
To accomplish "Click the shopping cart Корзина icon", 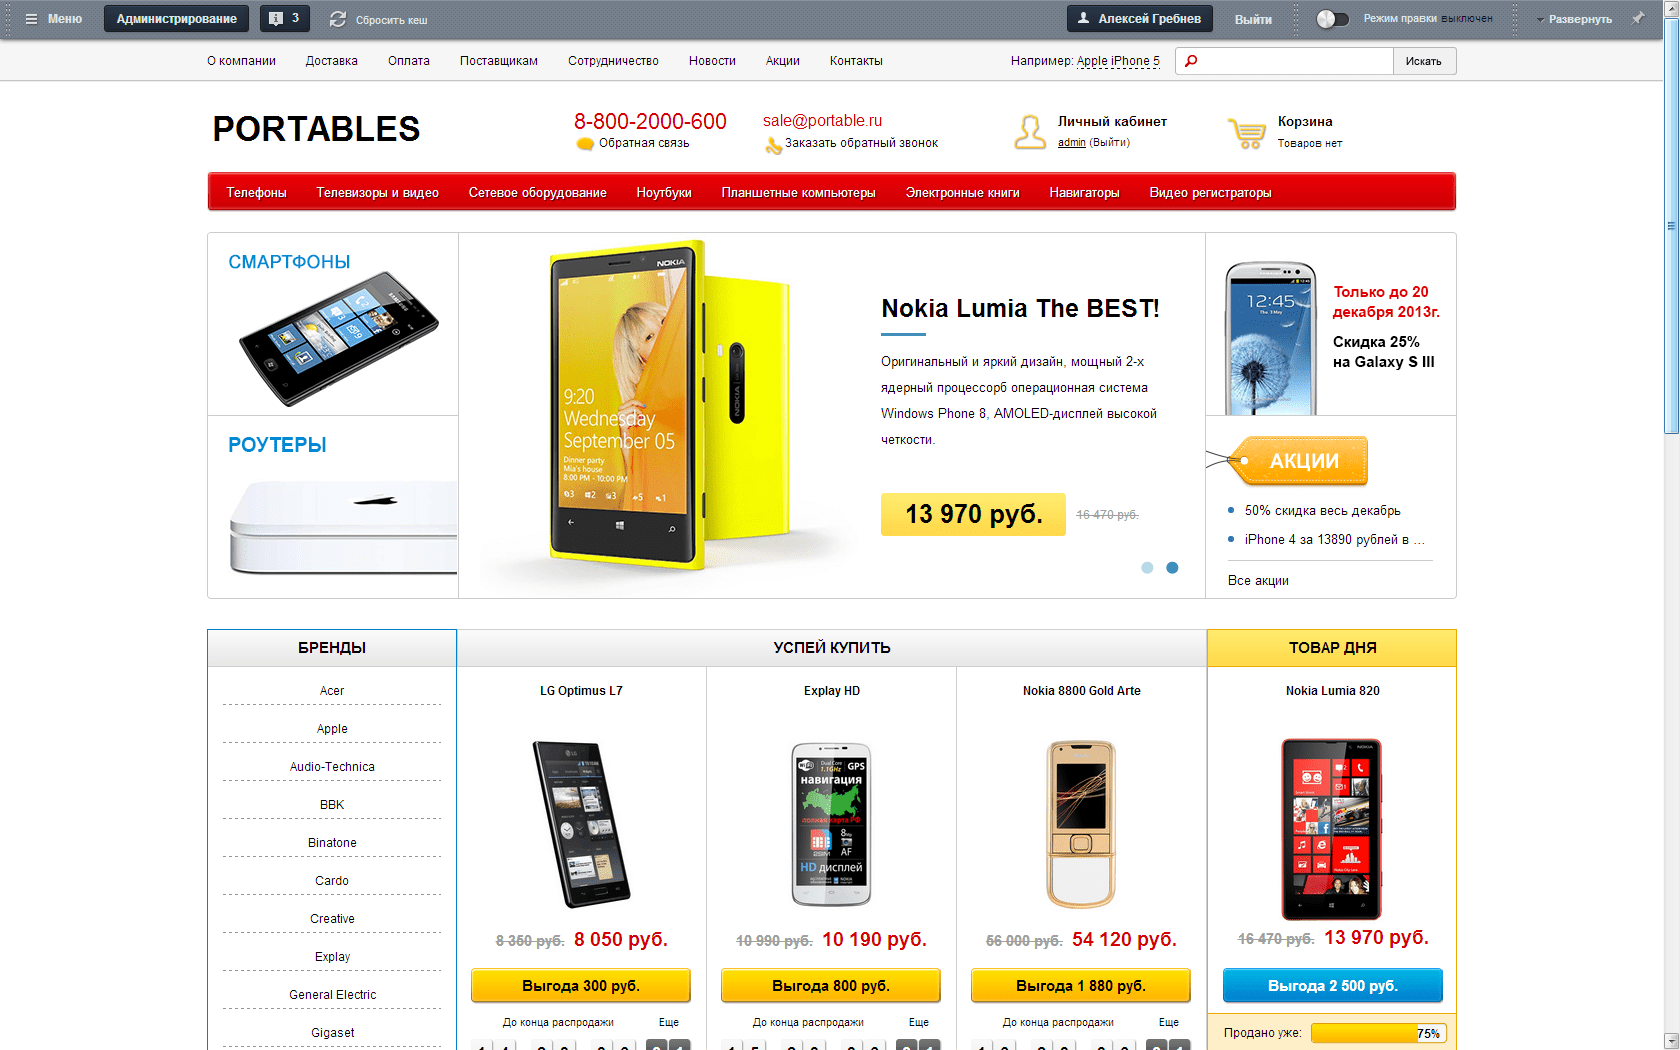I will 1247,133.
